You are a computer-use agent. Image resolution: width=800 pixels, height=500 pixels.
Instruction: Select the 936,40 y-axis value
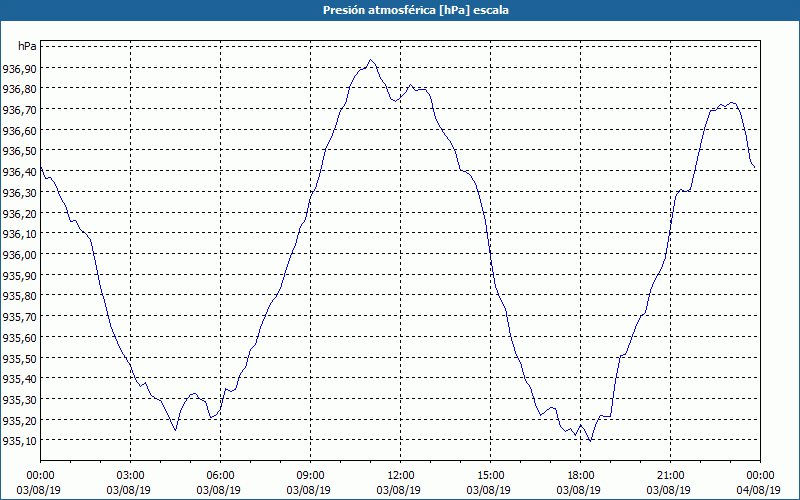[x=19, y=172]
